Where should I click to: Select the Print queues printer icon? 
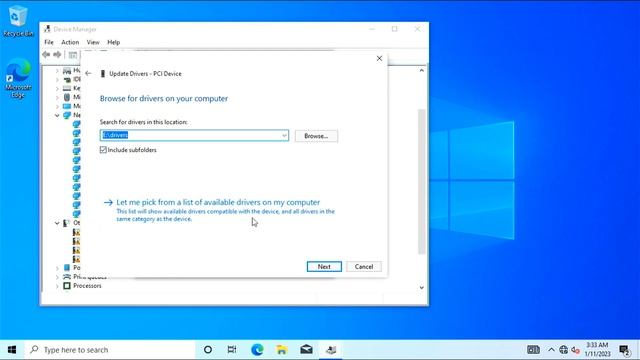67,277
